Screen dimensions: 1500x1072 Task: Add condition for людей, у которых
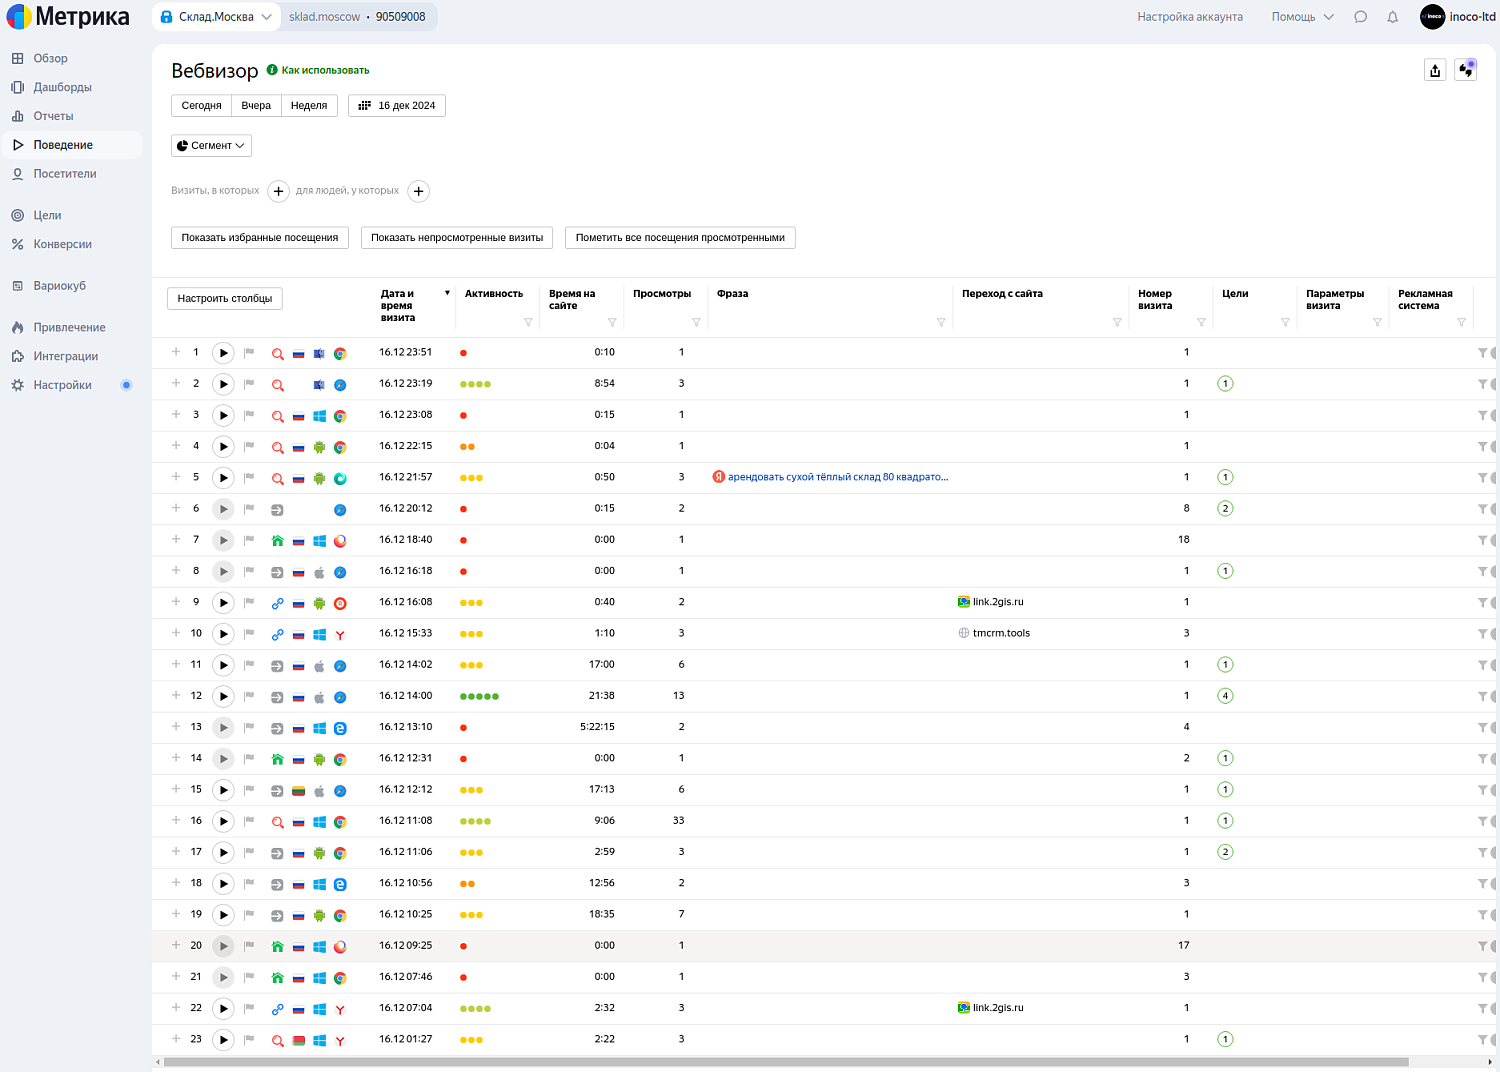pyautogui.click(x=419, y=191)
